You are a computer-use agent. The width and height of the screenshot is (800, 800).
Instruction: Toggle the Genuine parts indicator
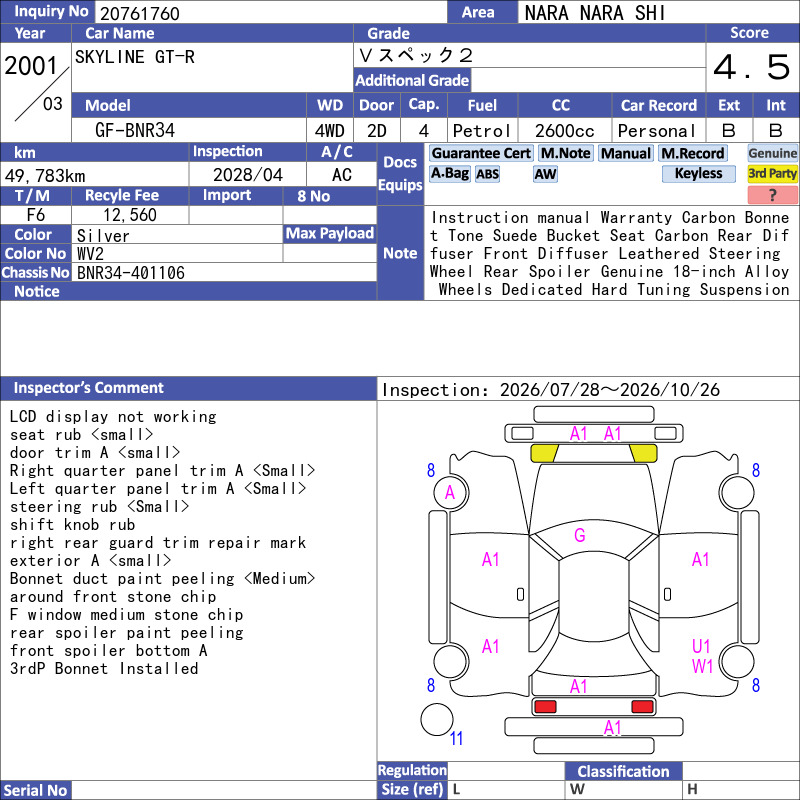pos(772,153)
